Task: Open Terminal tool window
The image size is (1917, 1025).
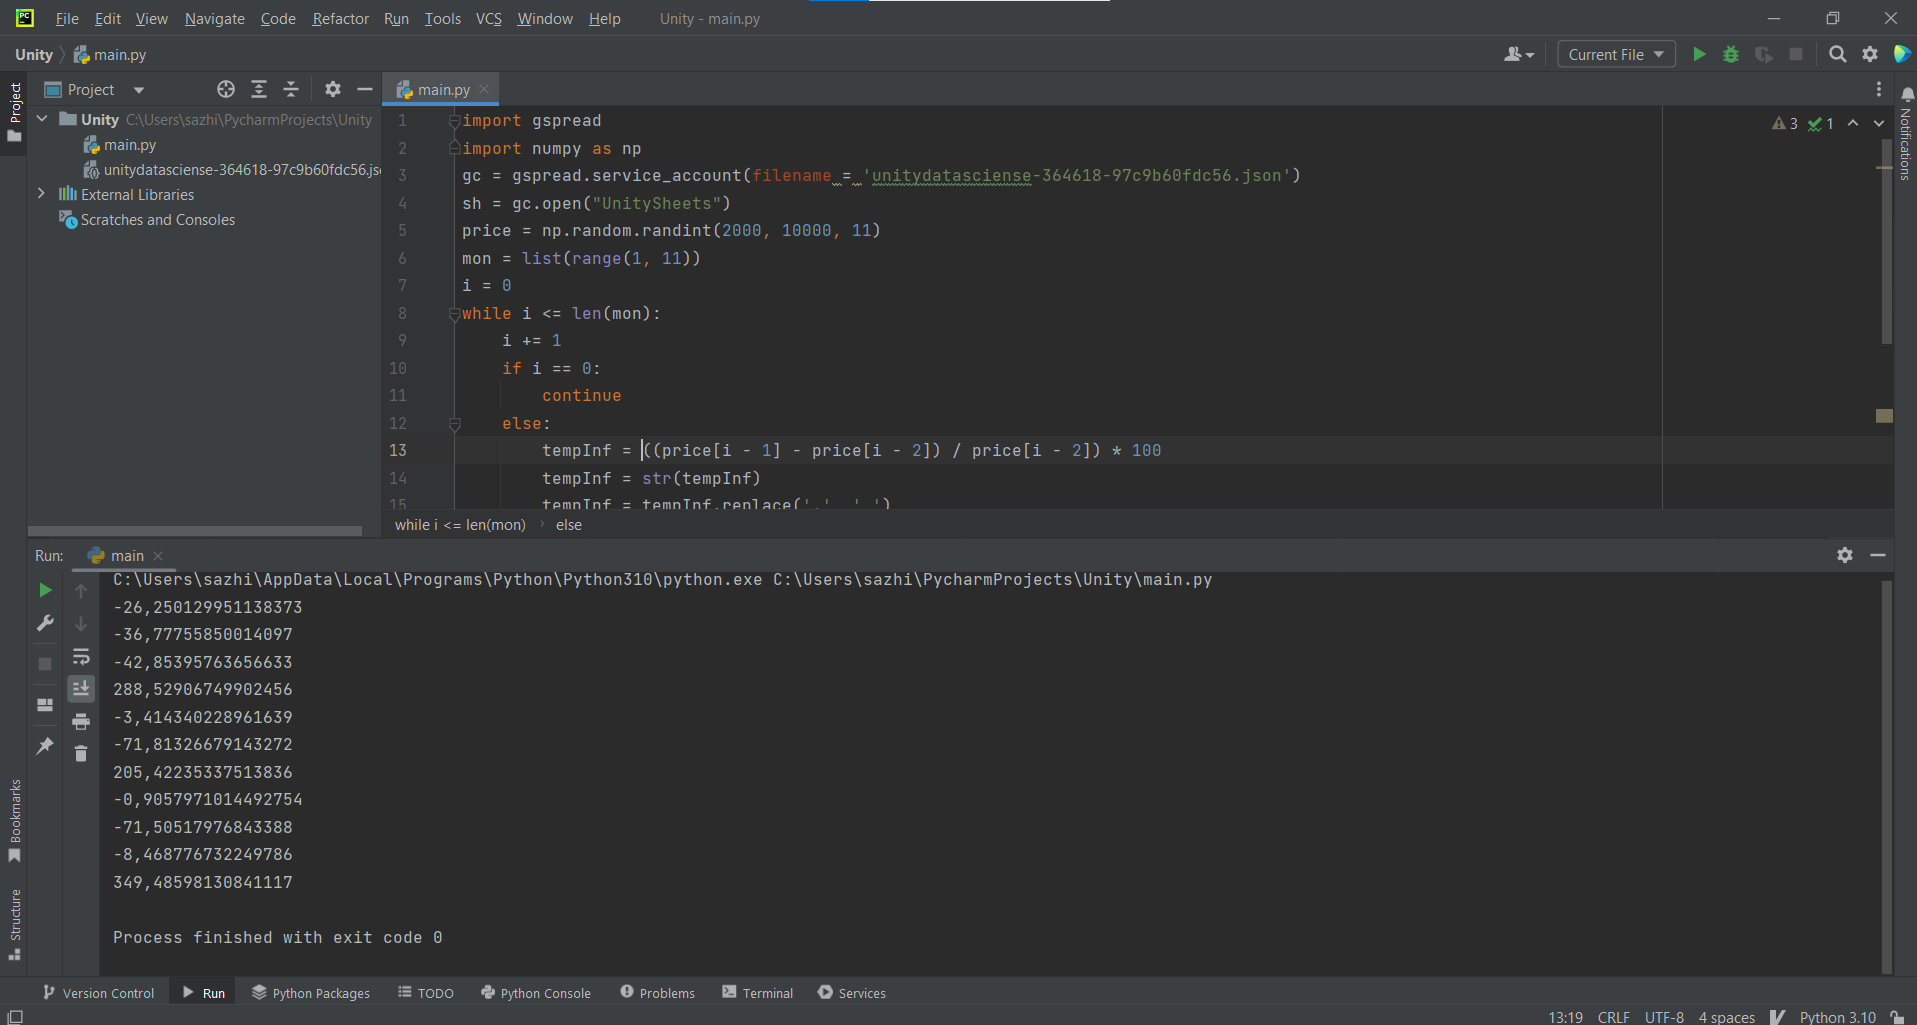Action: 758,992
